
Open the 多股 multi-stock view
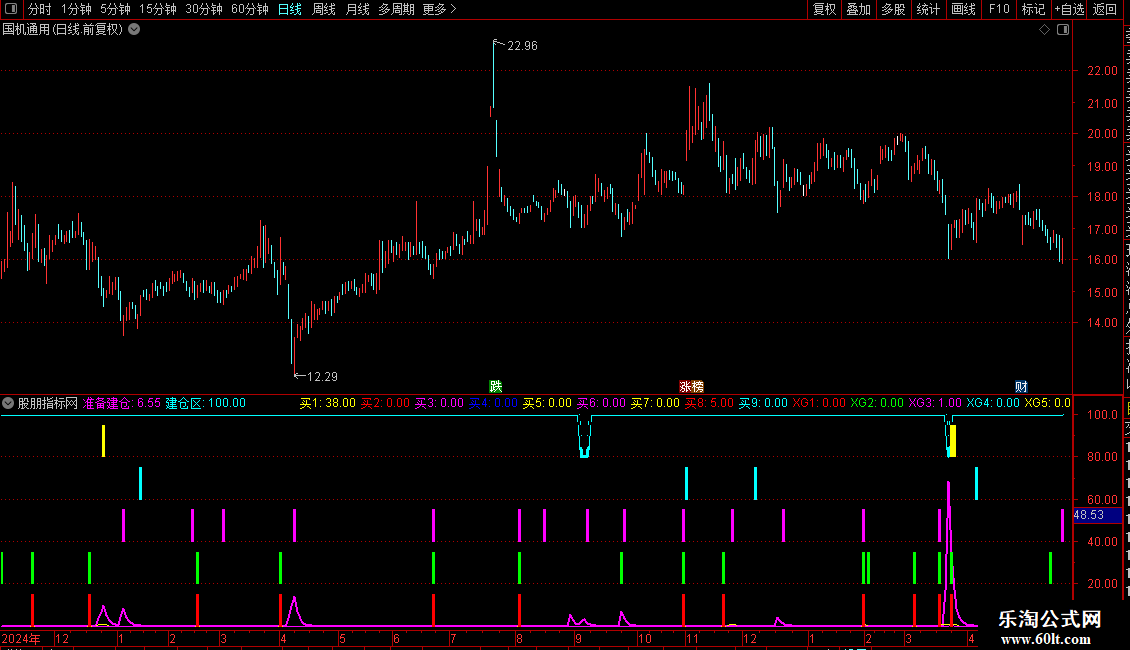pyautogui.click(x=893, y=9)
